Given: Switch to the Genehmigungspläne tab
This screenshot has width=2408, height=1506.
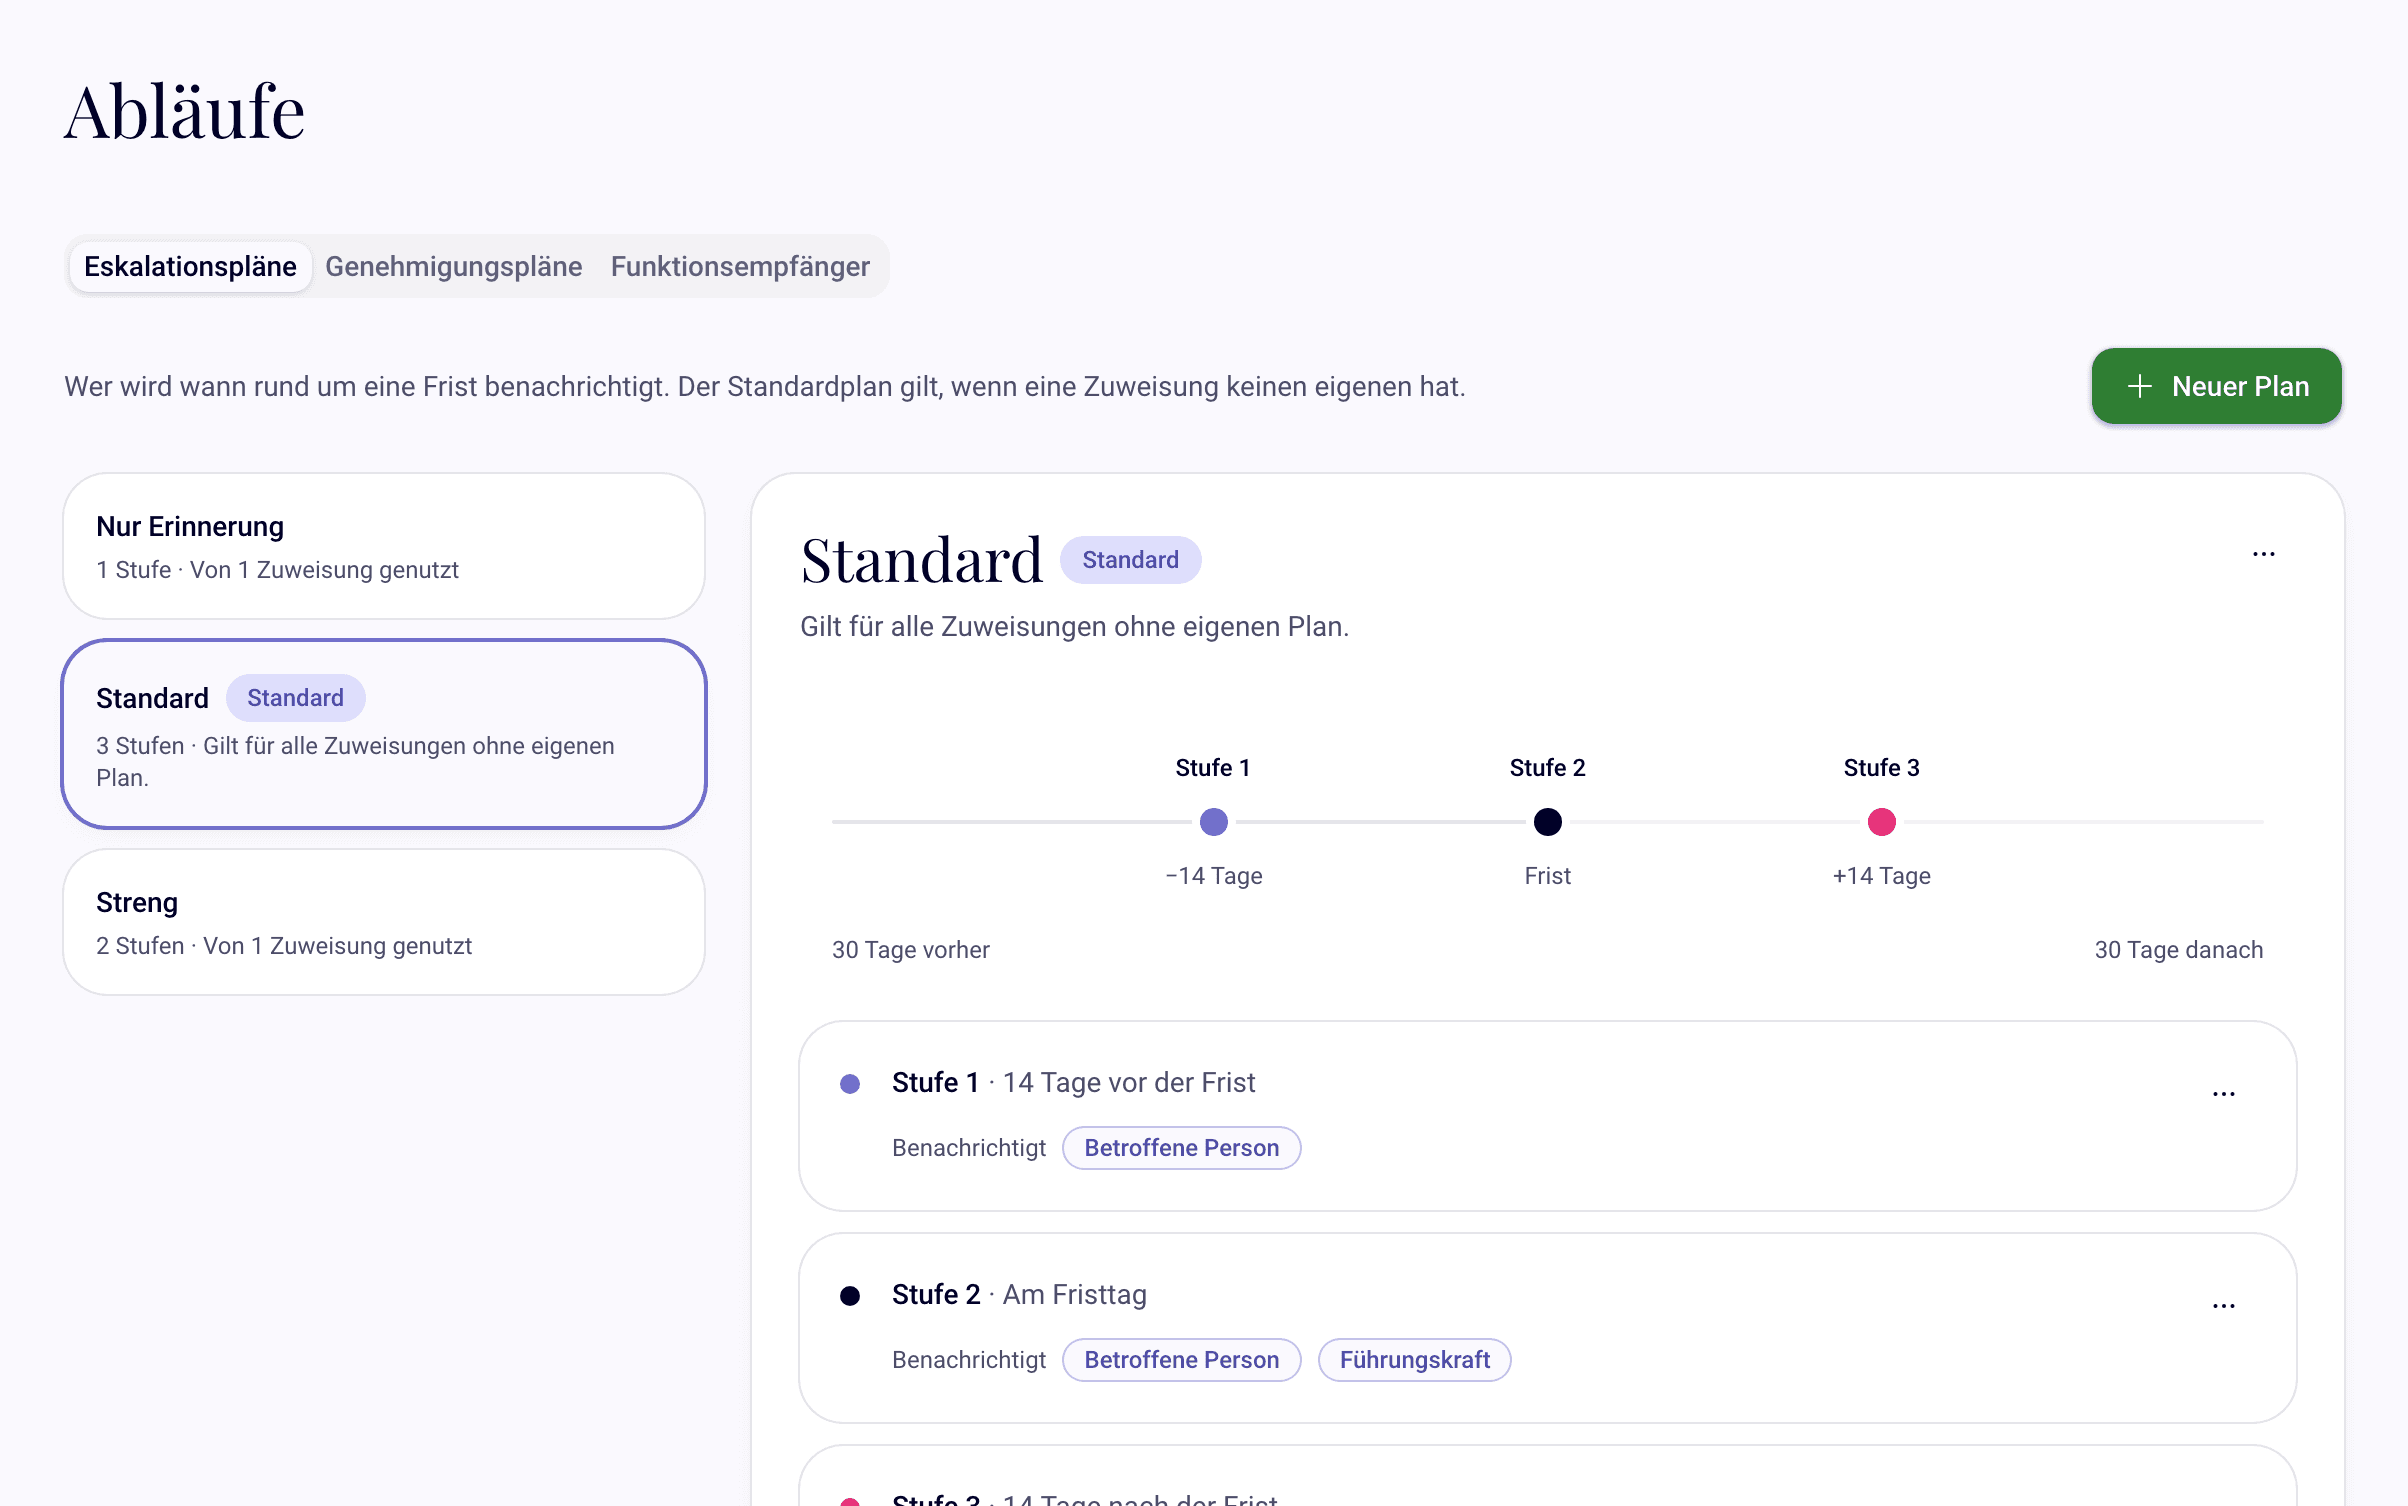Looking at the screenshot, I should coord(454,267).
